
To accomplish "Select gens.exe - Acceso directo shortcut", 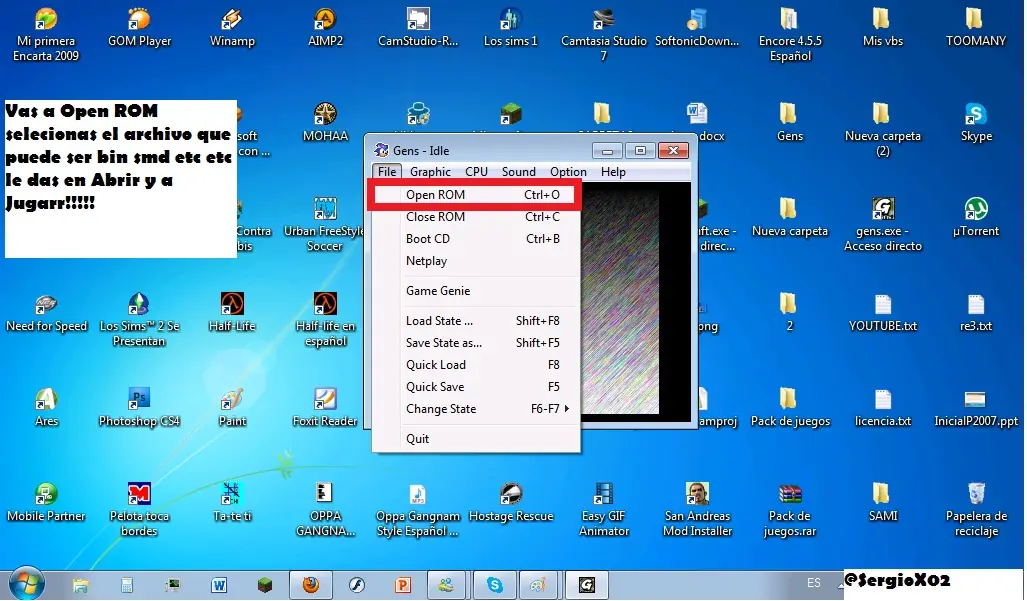I will pyautogui.click(x=883, y=225).
